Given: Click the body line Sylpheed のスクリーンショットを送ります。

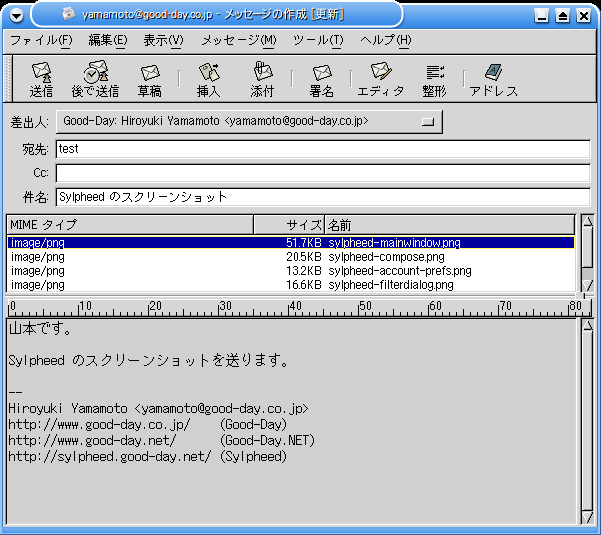Looking at the screenshot, I should (149, 361).
